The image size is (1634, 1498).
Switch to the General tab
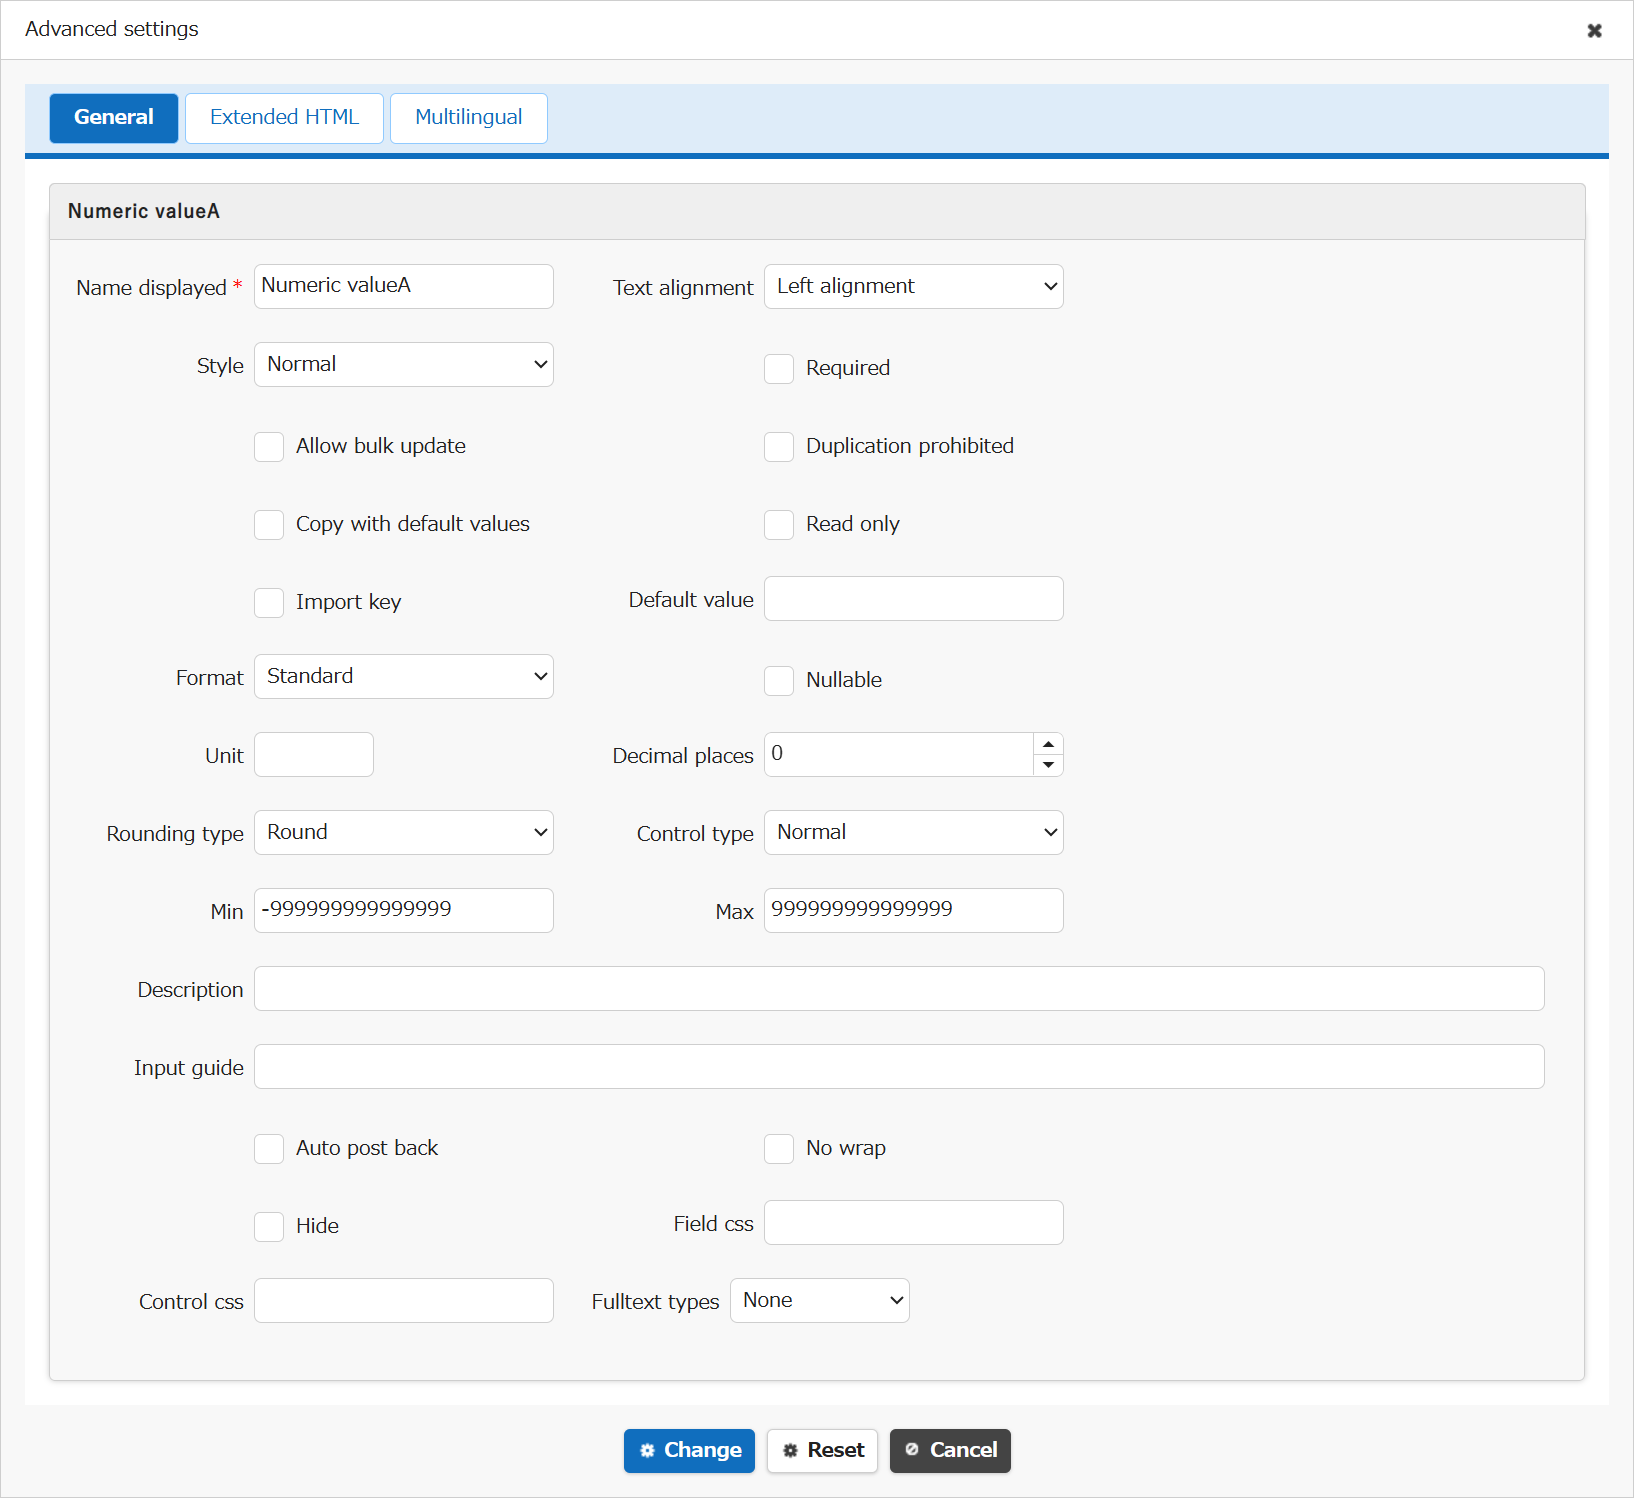(114, 118)
